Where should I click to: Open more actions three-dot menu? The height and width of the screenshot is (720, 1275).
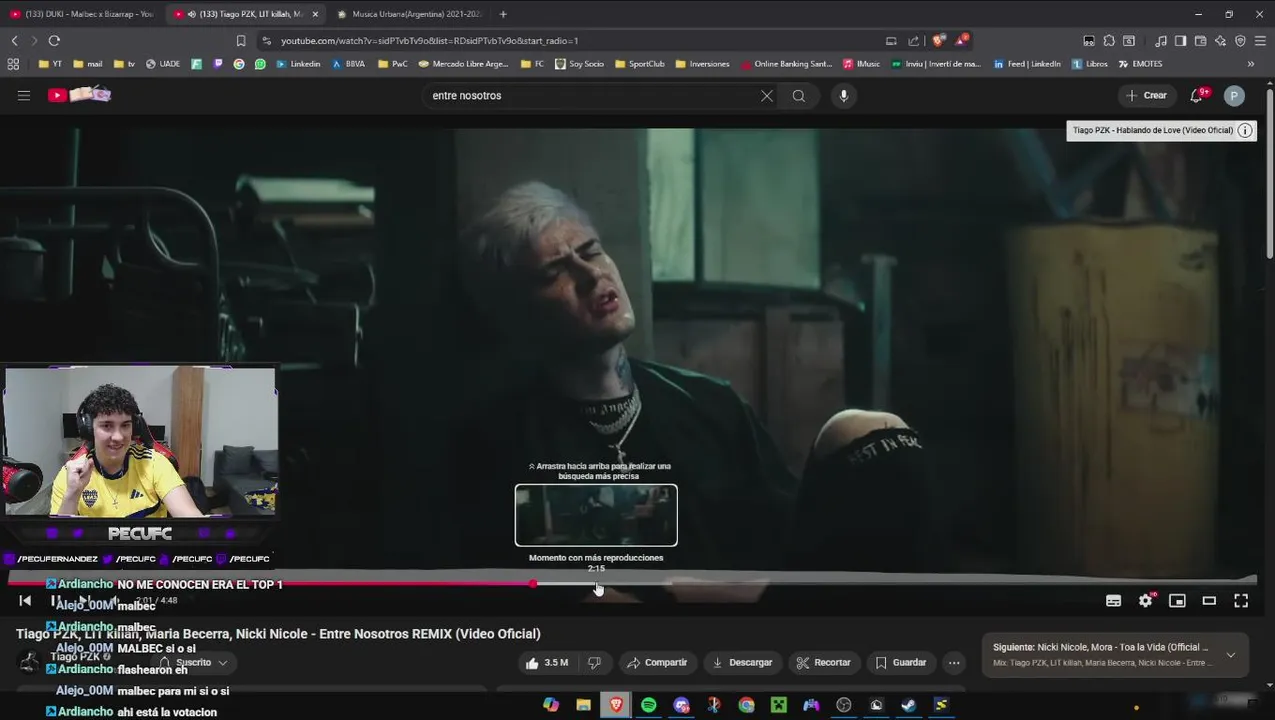[954, 662]
